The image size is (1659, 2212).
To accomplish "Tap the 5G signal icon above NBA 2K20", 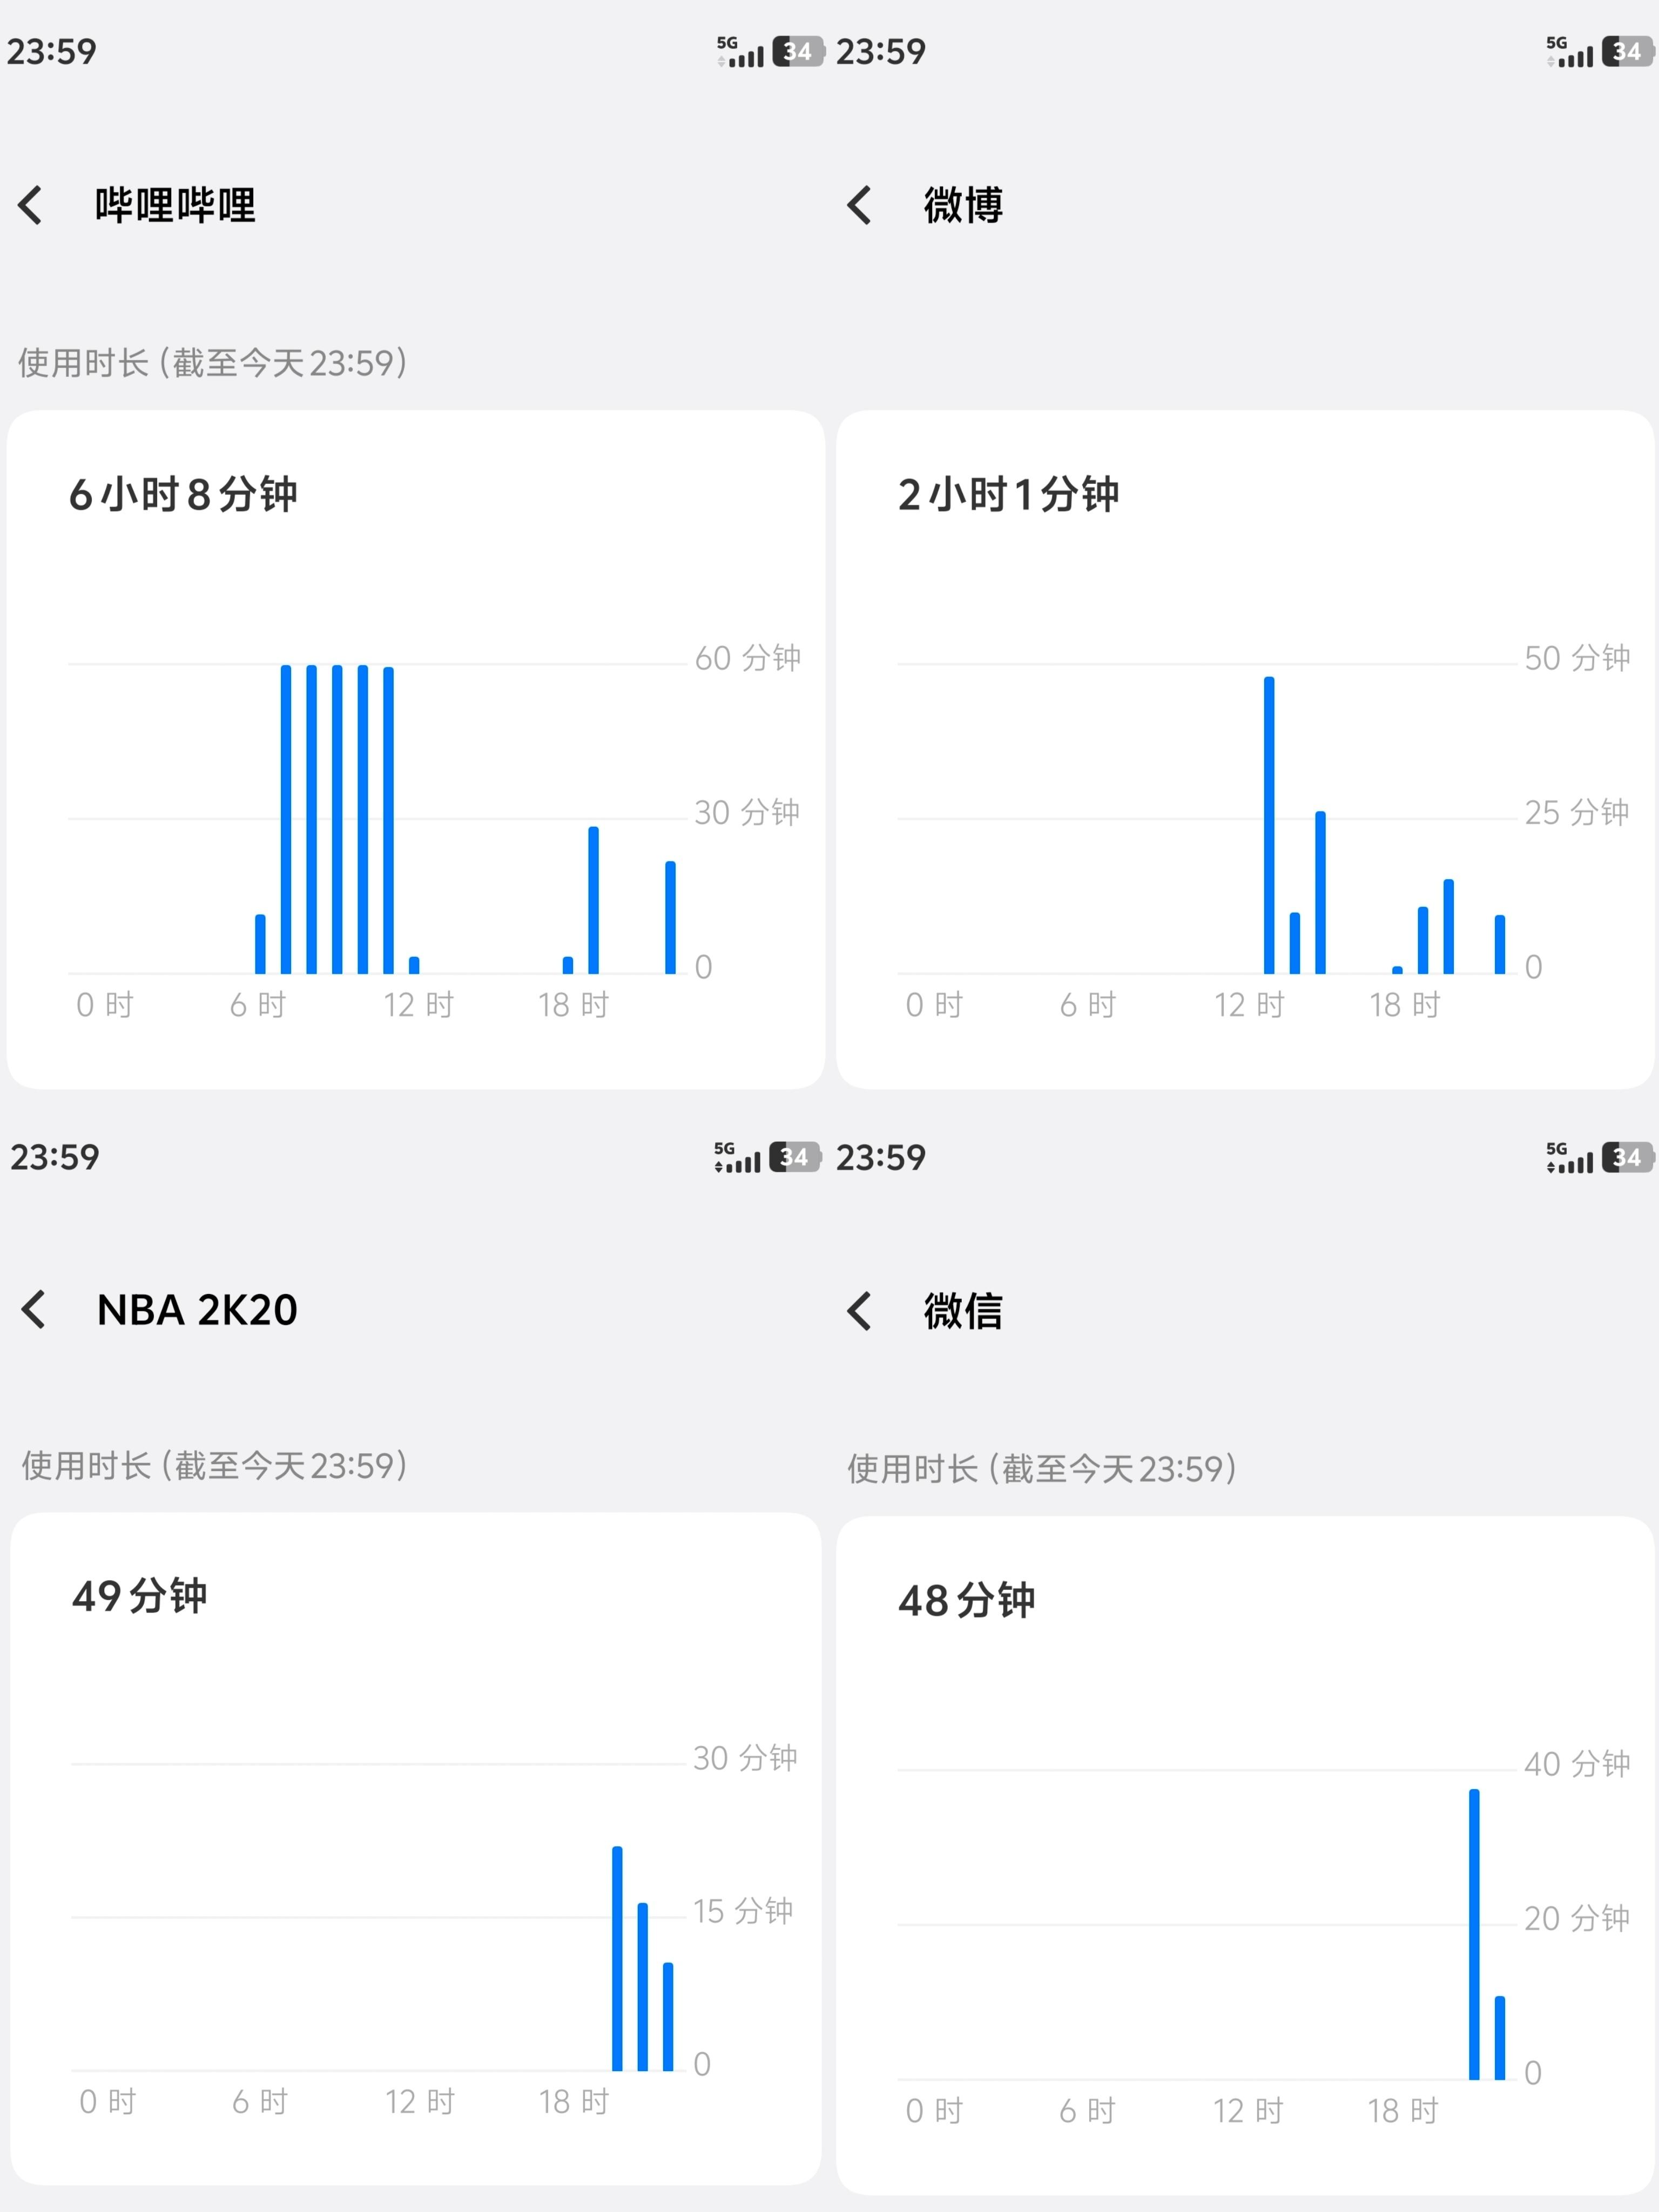I will coord(737,1158).
